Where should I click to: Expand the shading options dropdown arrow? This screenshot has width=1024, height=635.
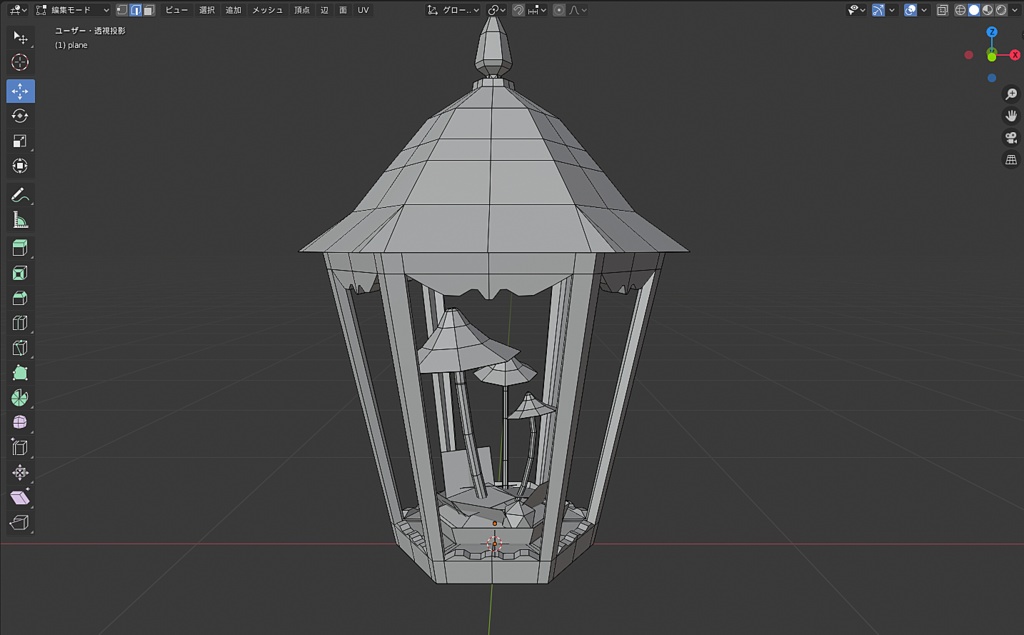coord(1014,10)
